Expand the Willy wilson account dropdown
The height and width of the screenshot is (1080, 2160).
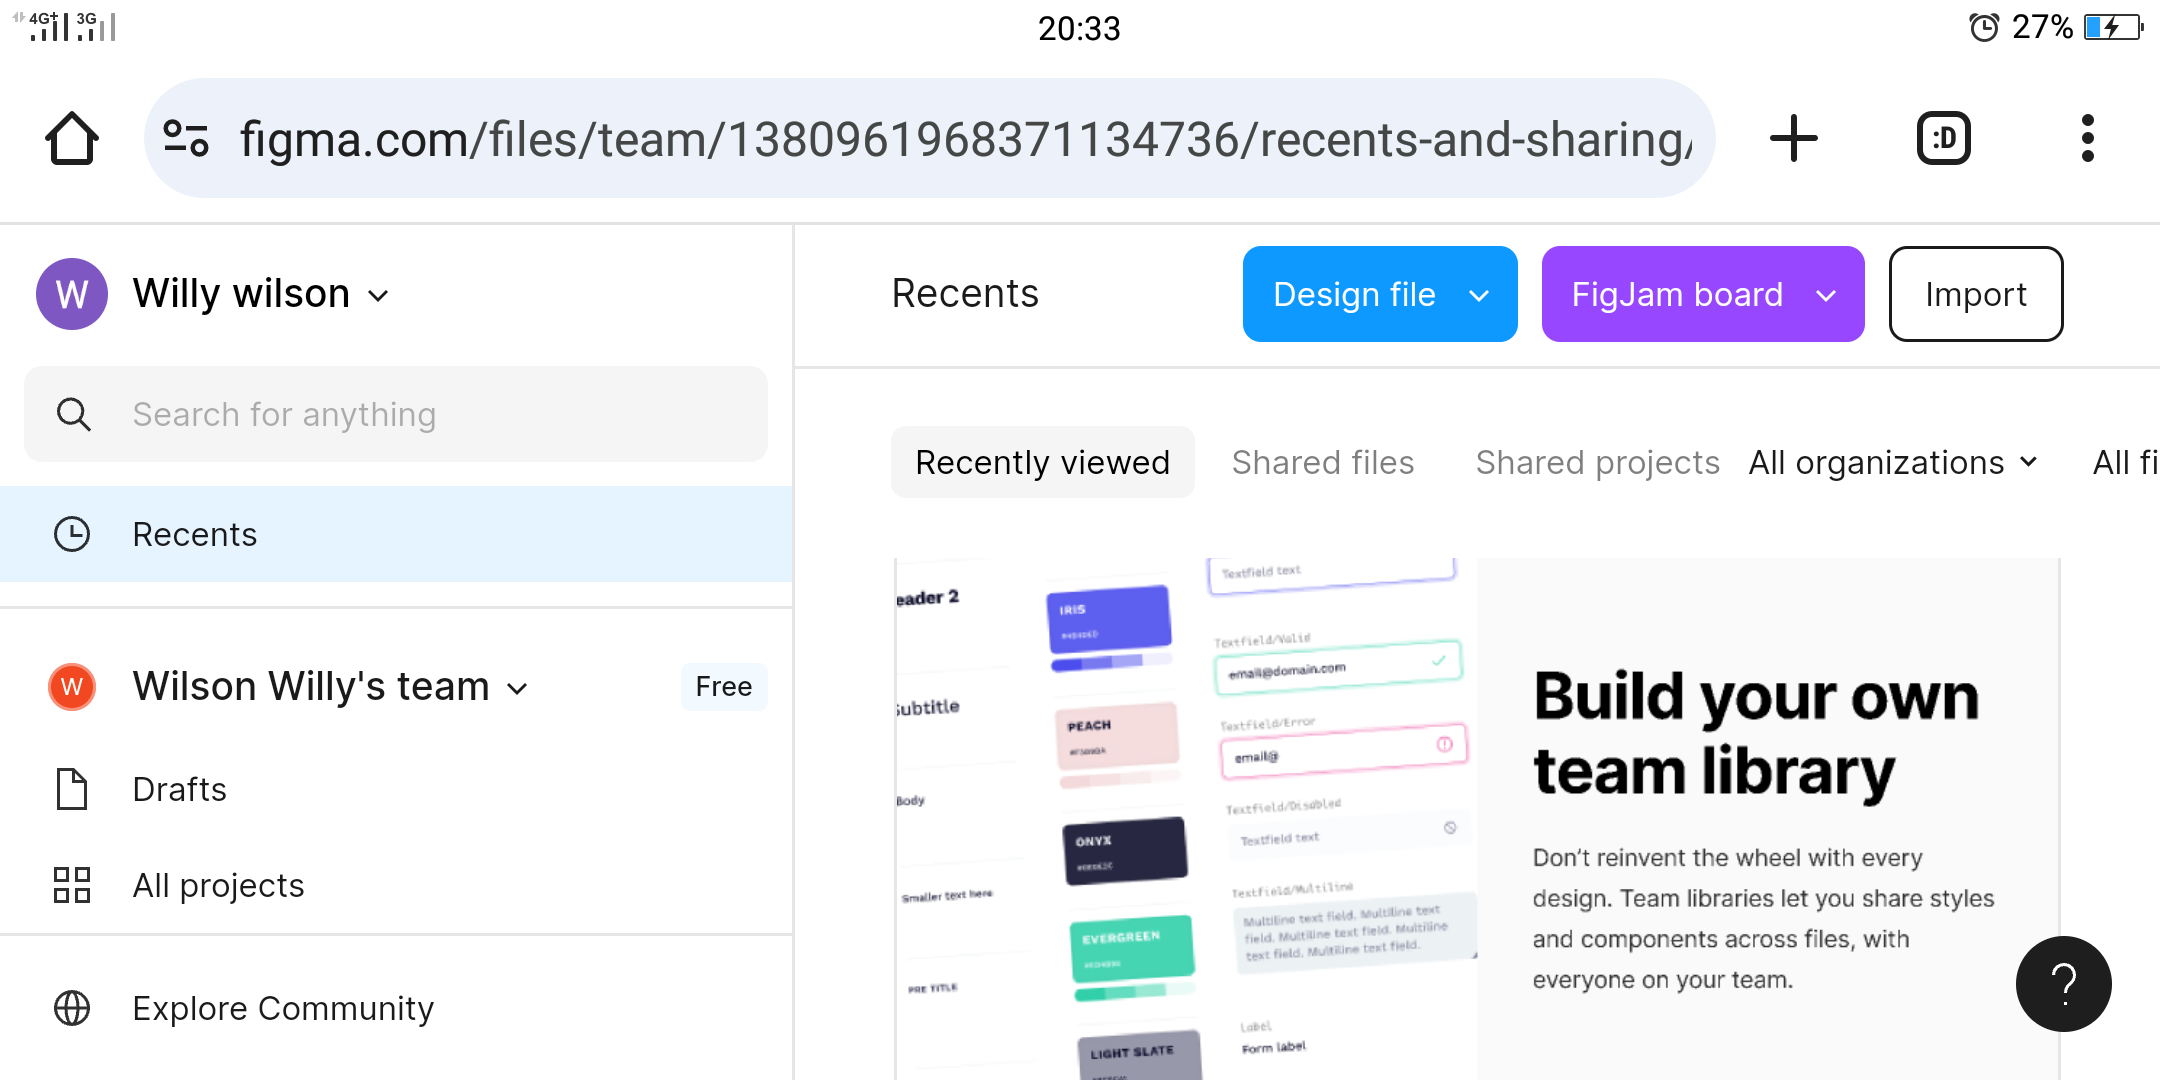tap(378, 296)
